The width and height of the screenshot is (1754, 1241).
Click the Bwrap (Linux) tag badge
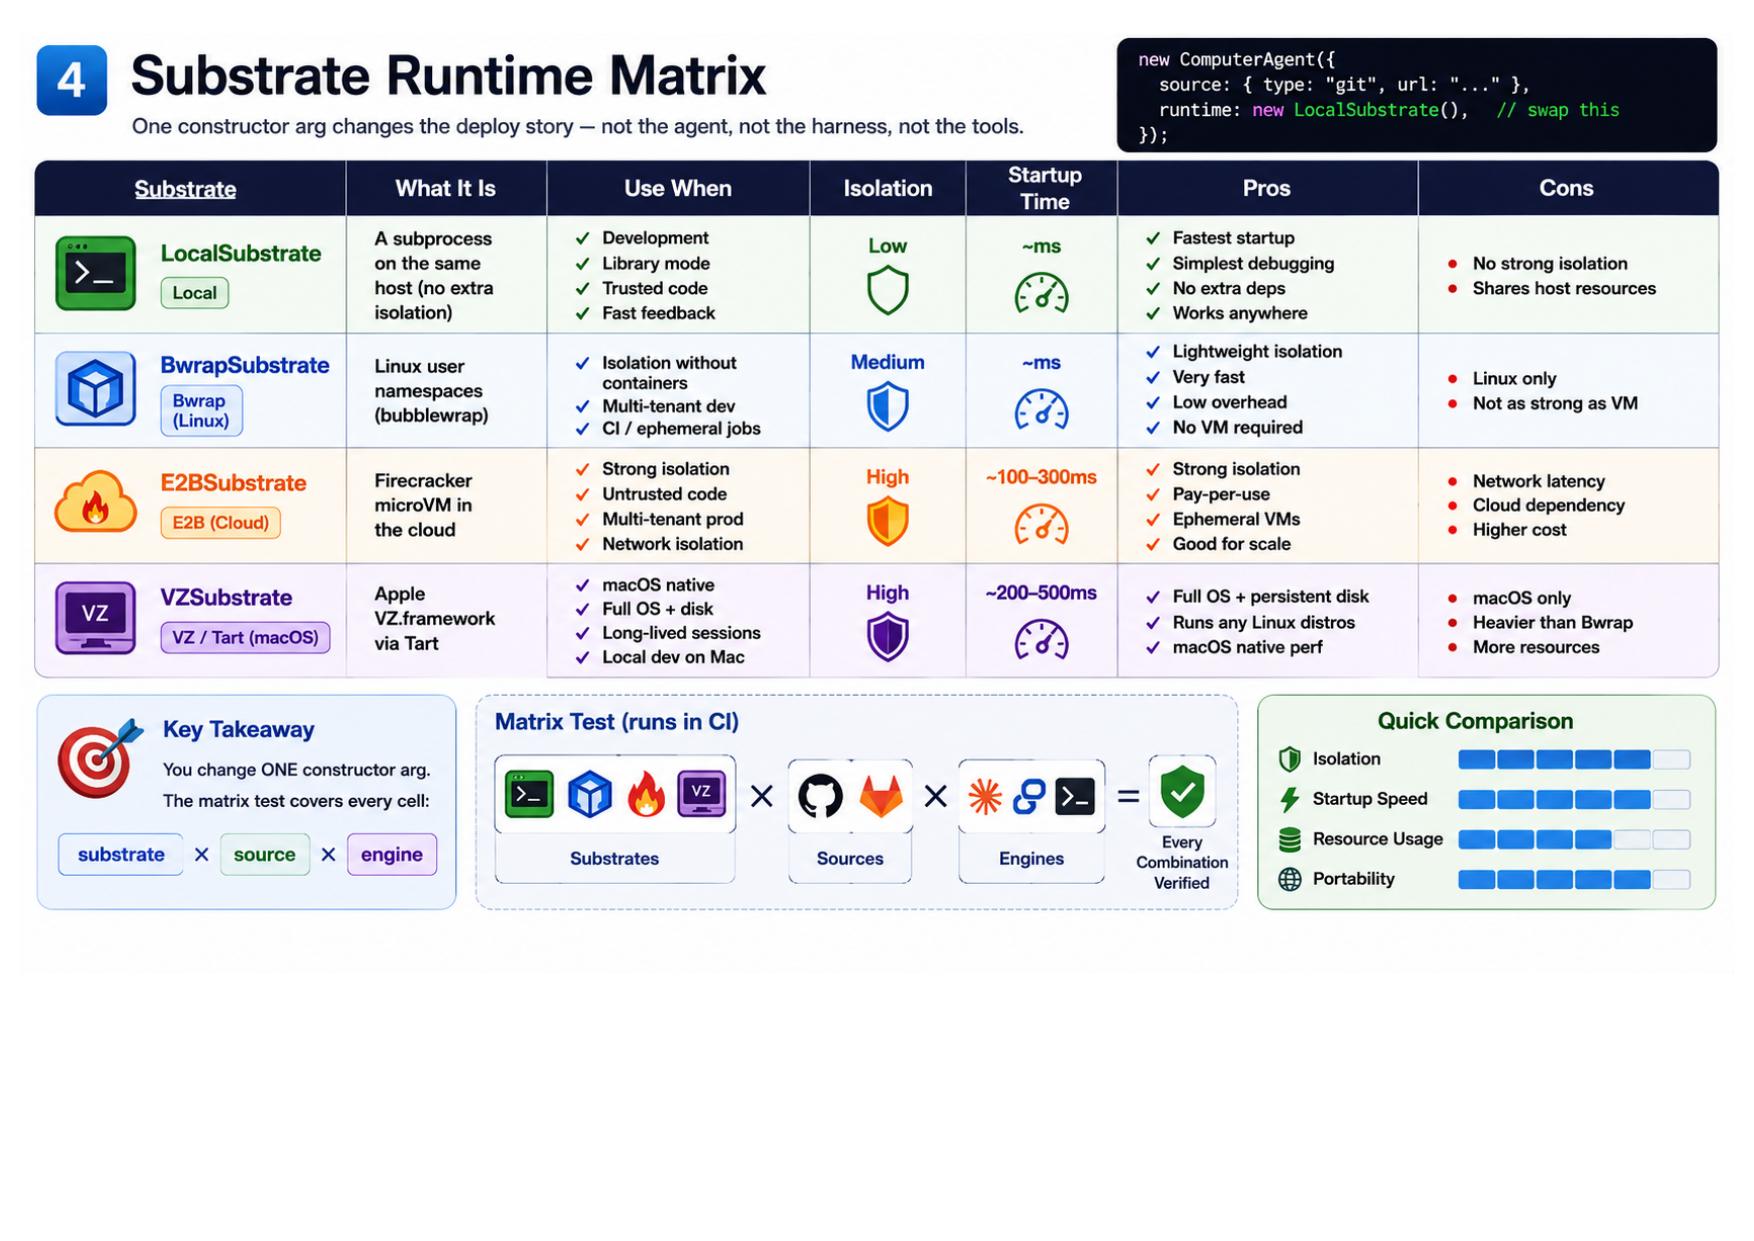[x=201, y=410]
